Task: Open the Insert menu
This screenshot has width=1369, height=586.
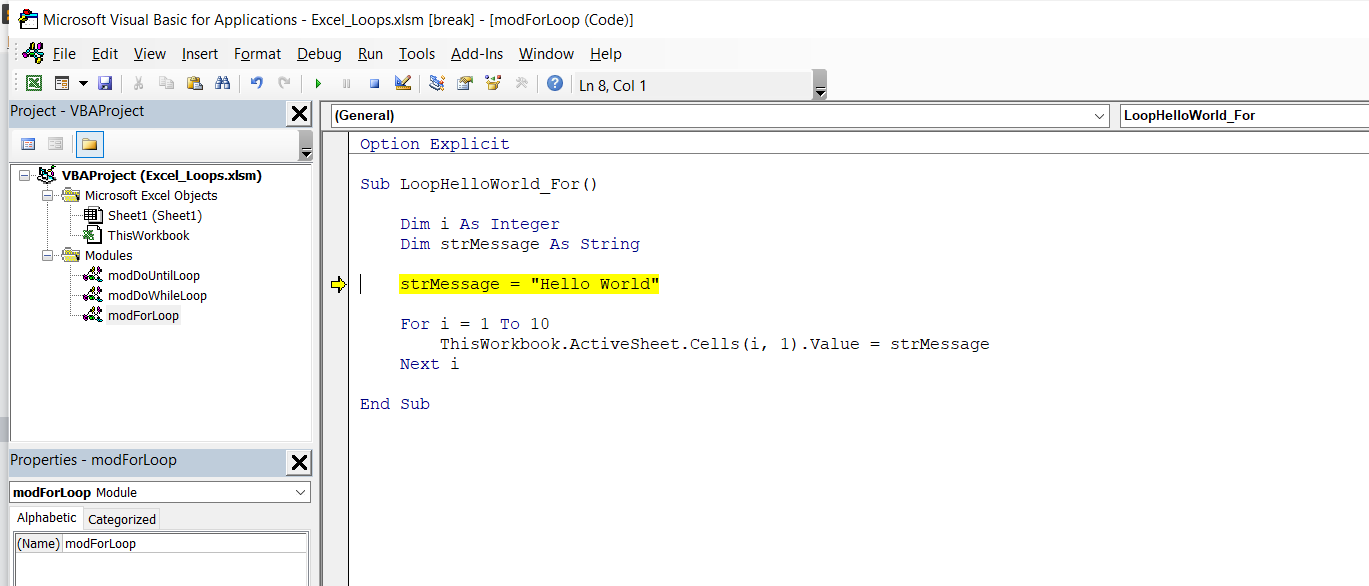Action: pos(200,54)
